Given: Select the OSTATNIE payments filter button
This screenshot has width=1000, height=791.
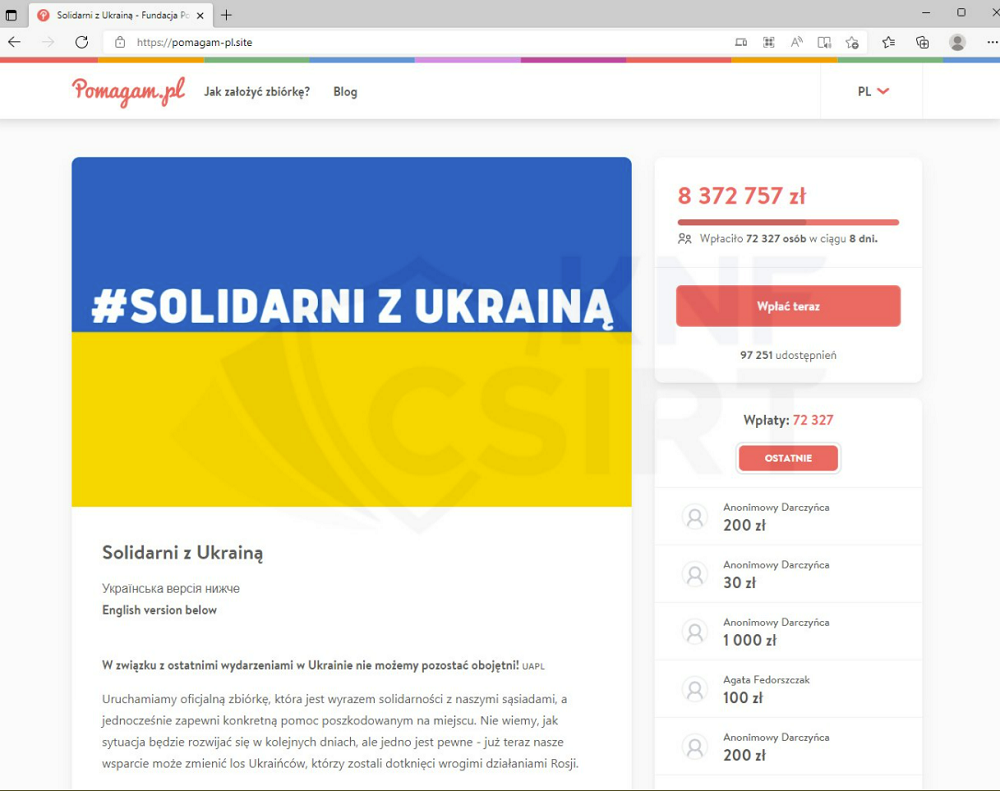Looking at the screenshot, I should tap(788, 458).
